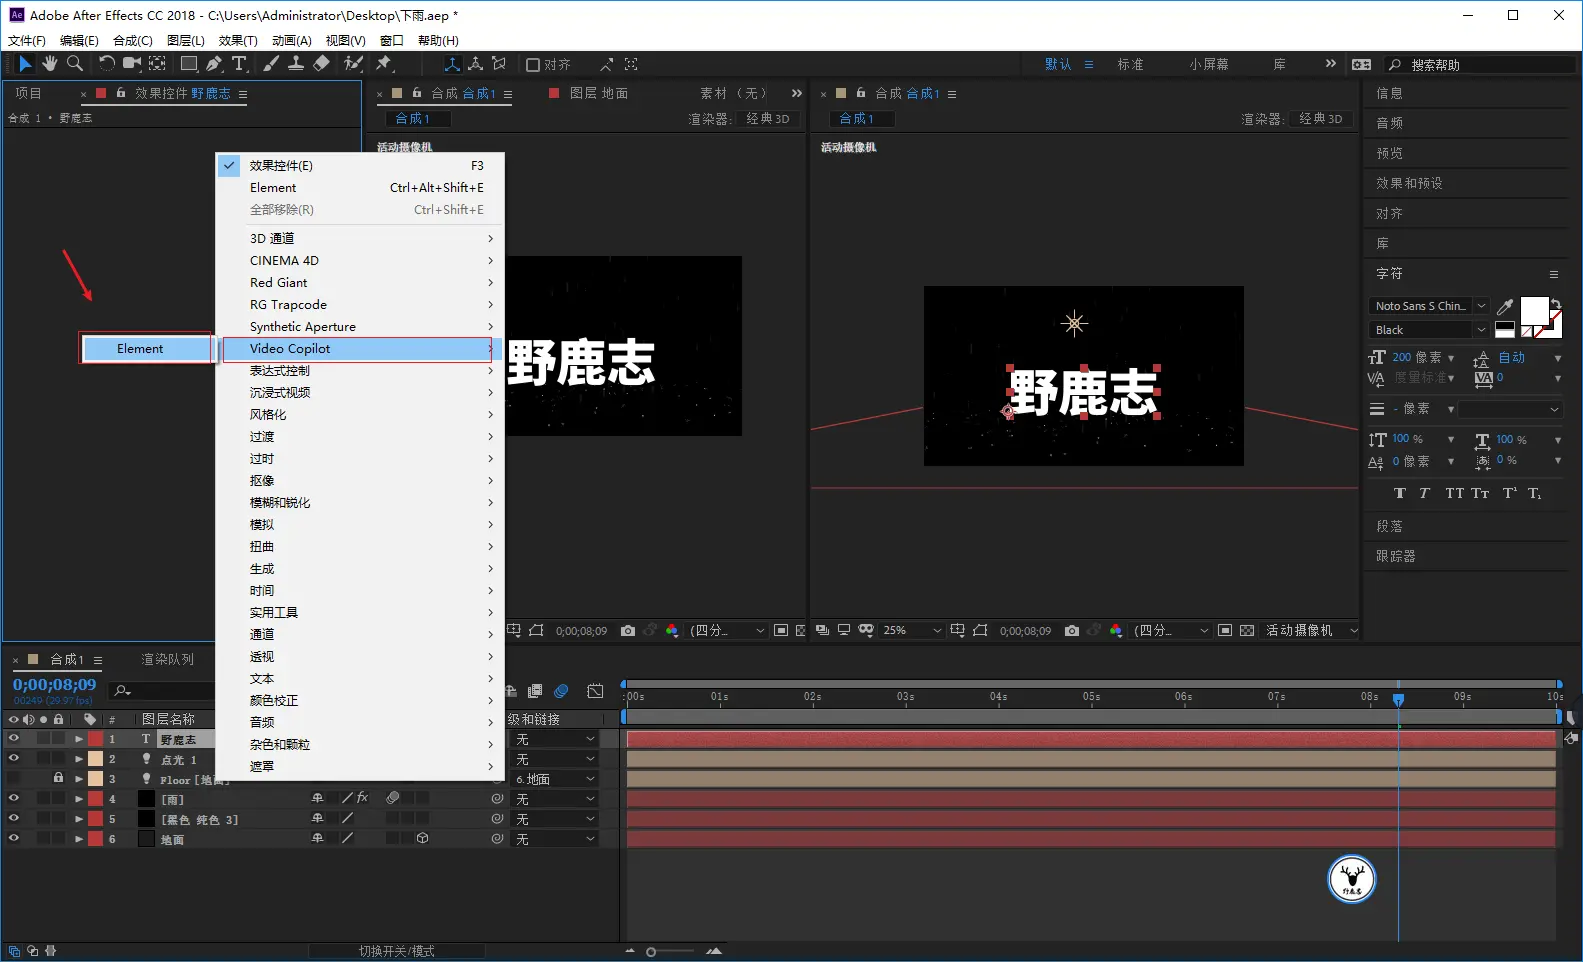Open the RG Trapcode effects submenu

(x=360, y=305)
